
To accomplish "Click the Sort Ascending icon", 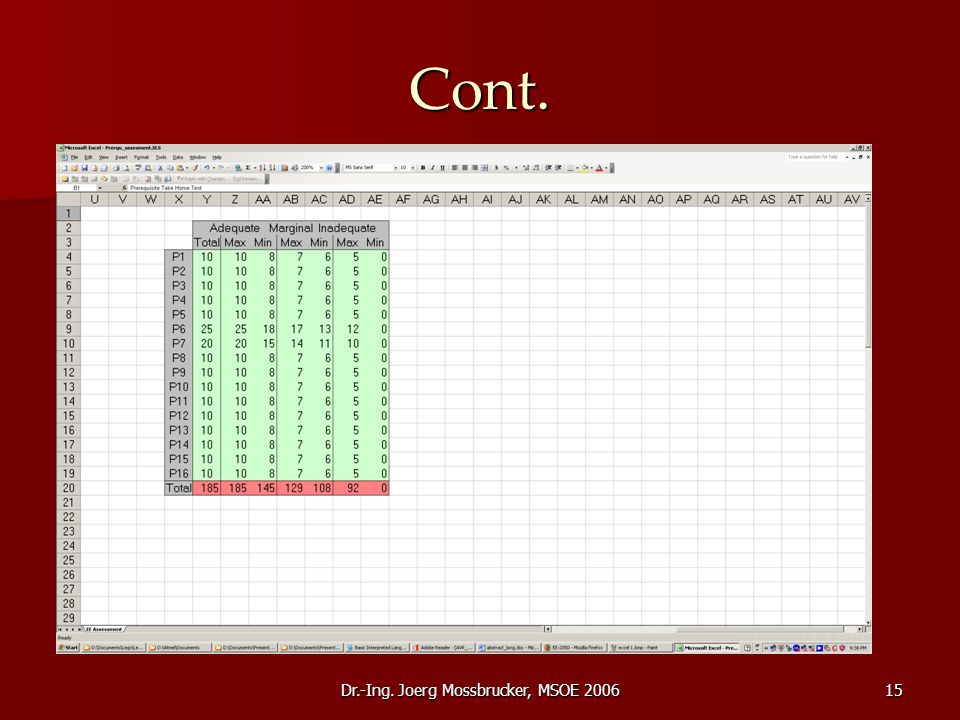I will (x=262, y=168).
